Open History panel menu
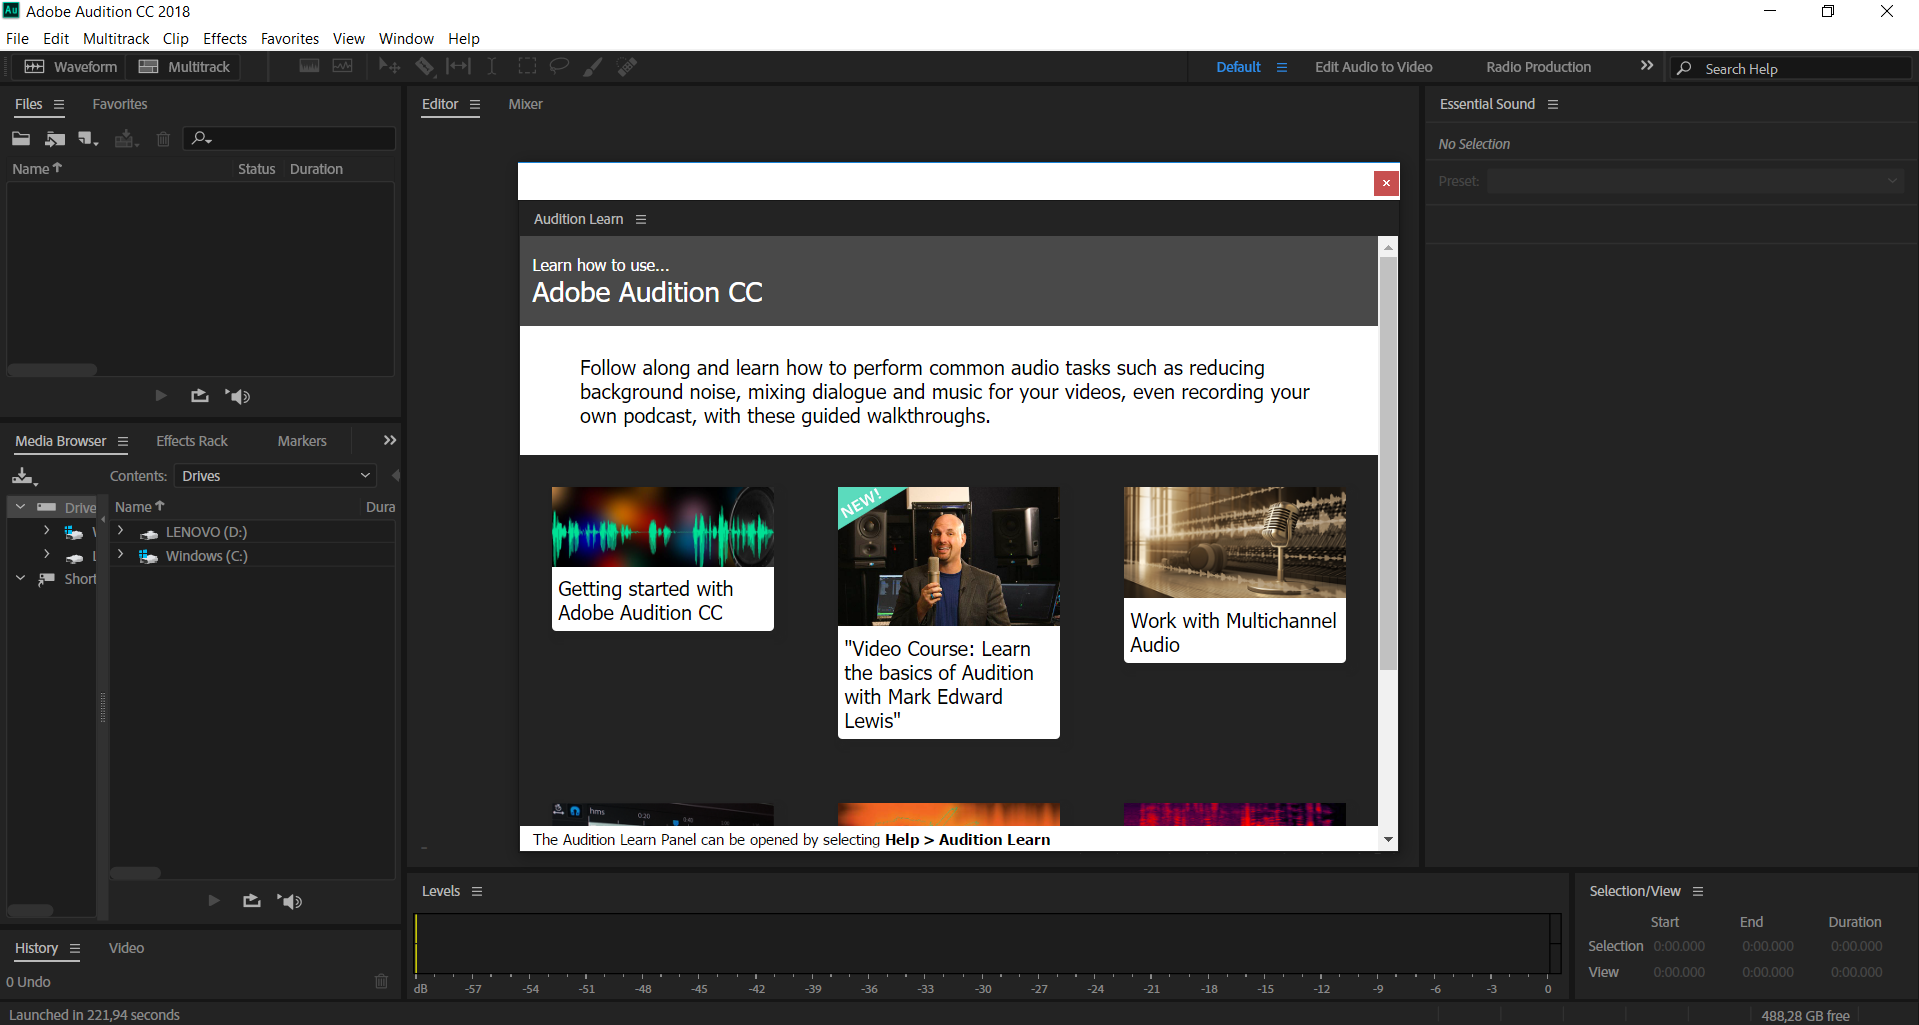Screen dimensions: 1919x1025 [x=75, y=948]
